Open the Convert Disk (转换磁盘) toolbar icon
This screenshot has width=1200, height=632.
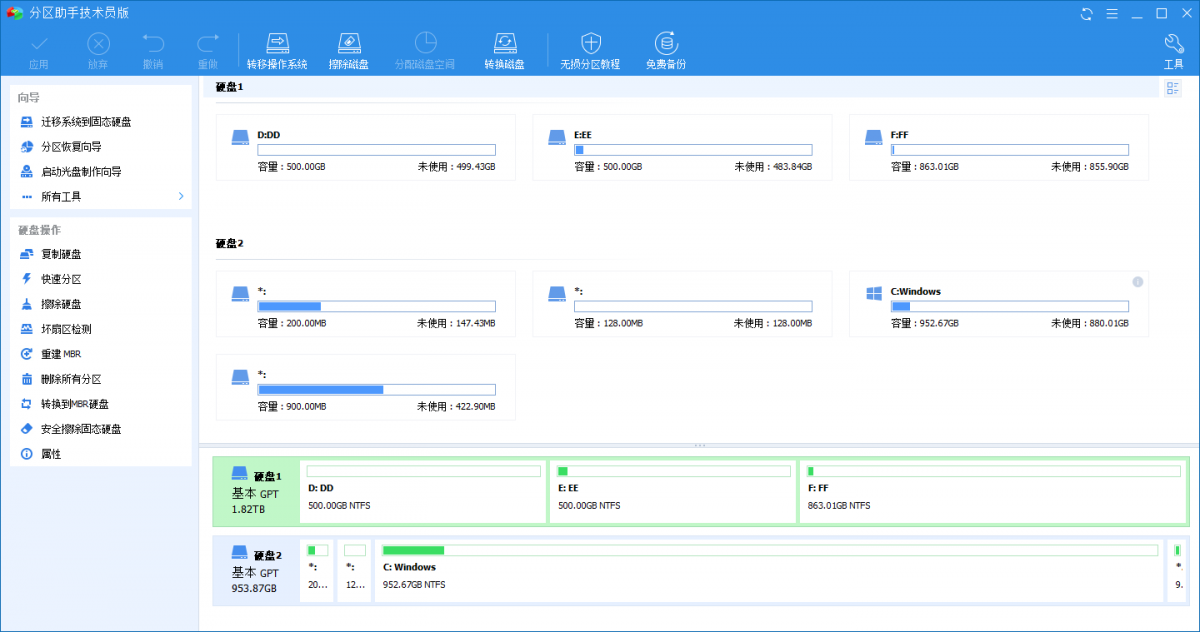[x=505, y=48]
